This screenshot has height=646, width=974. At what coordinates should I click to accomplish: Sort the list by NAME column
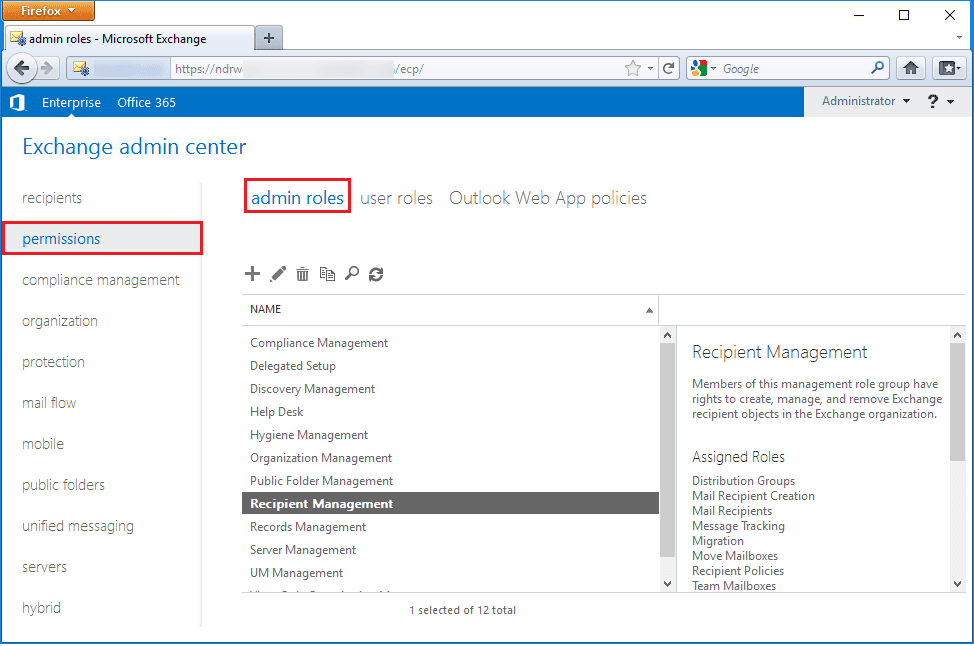[450, 309]
